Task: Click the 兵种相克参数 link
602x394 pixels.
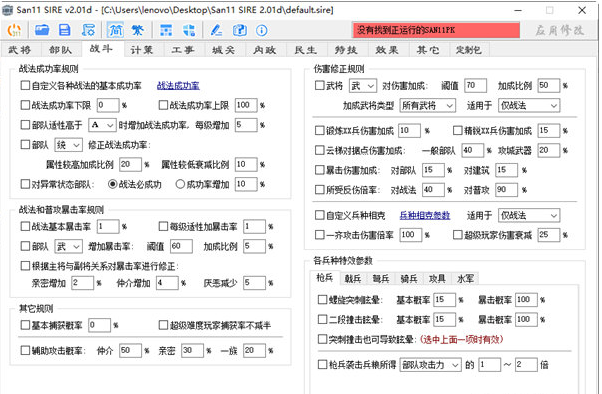Action: 425,215
